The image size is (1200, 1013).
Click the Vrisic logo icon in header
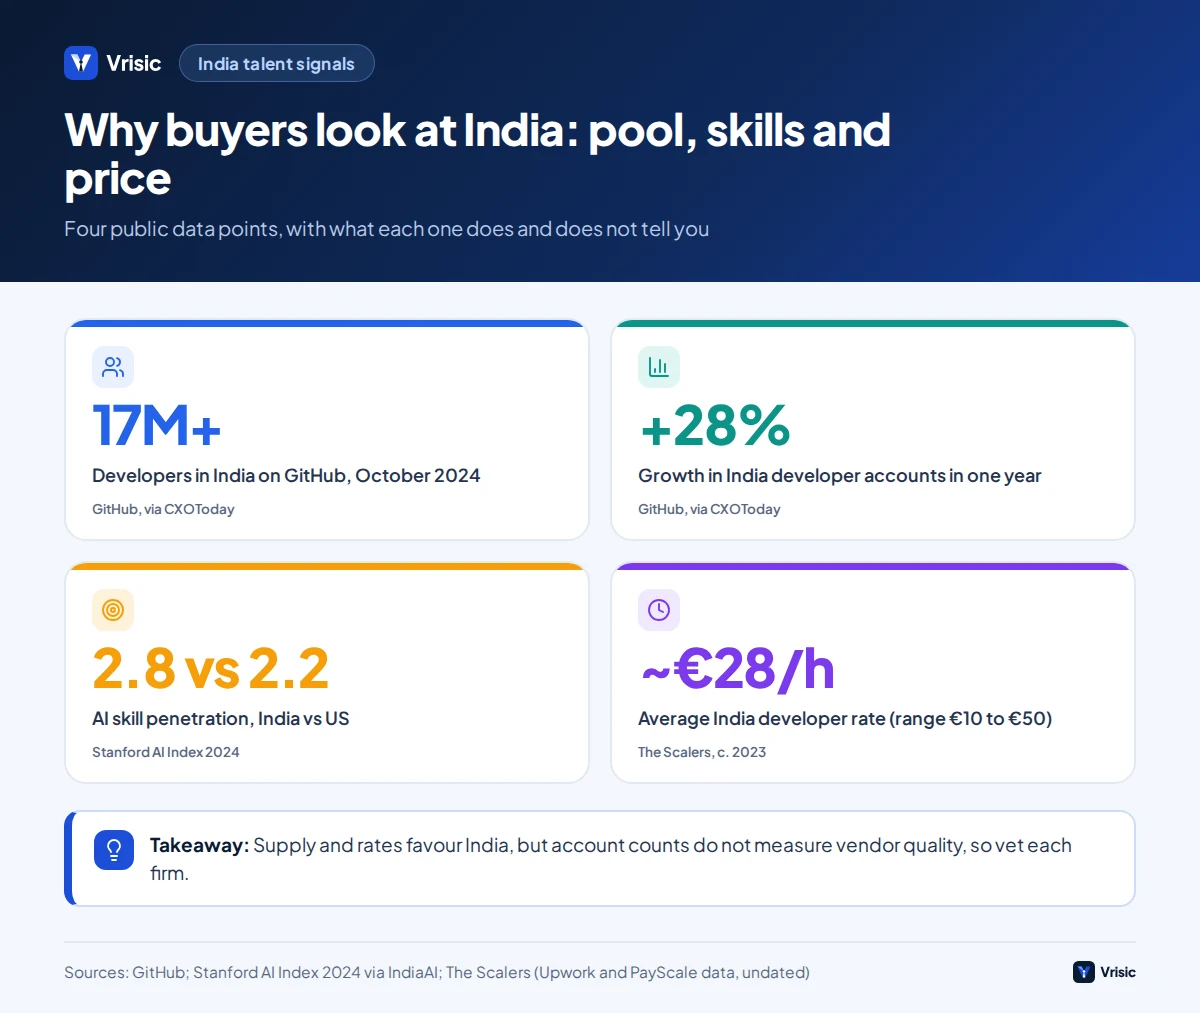click(81, 63)
